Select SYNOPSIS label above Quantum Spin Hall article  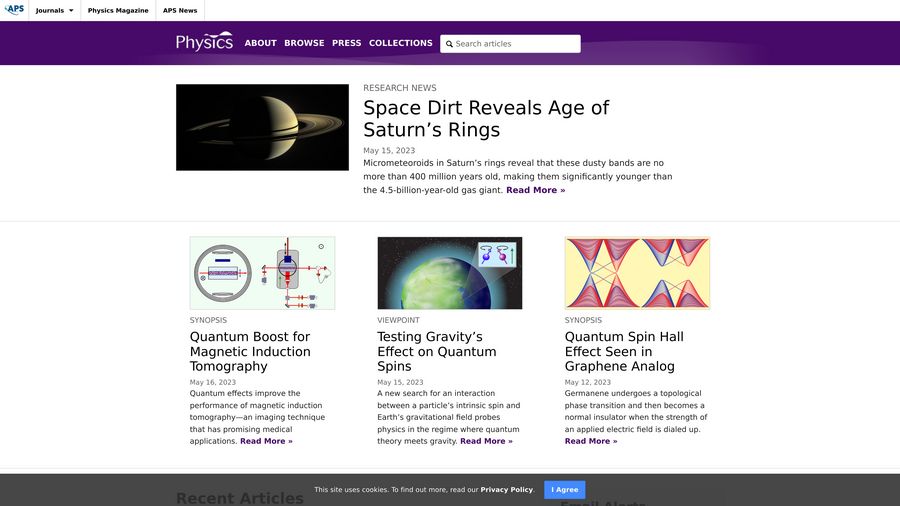click(x=583, y=320)
